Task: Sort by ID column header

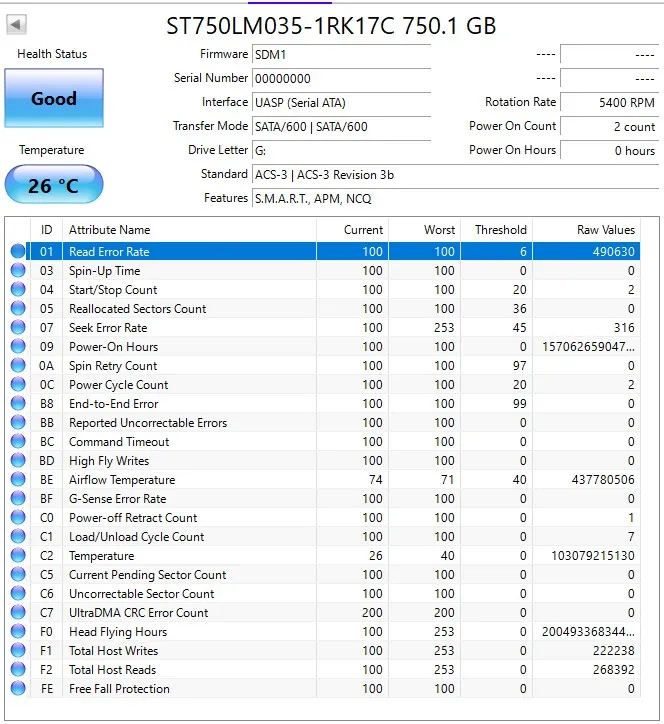Action: click(x=47, y=230)
